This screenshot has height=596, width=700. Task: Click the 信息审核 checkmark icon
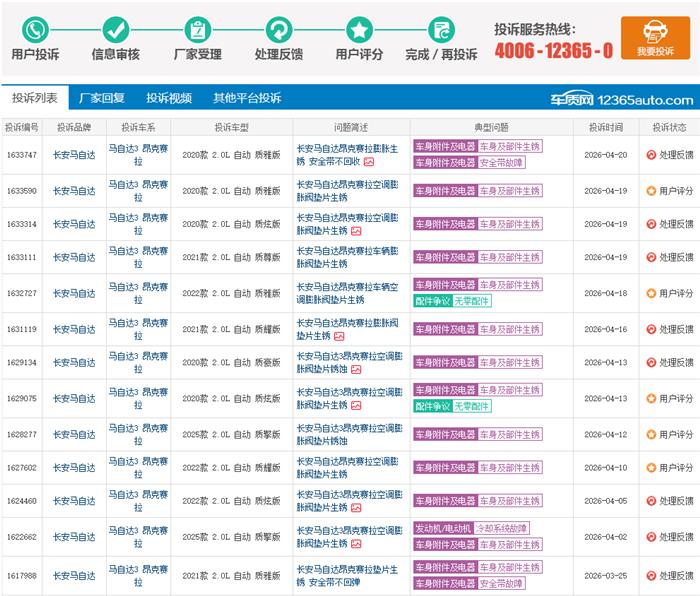[x=116, y=29]
